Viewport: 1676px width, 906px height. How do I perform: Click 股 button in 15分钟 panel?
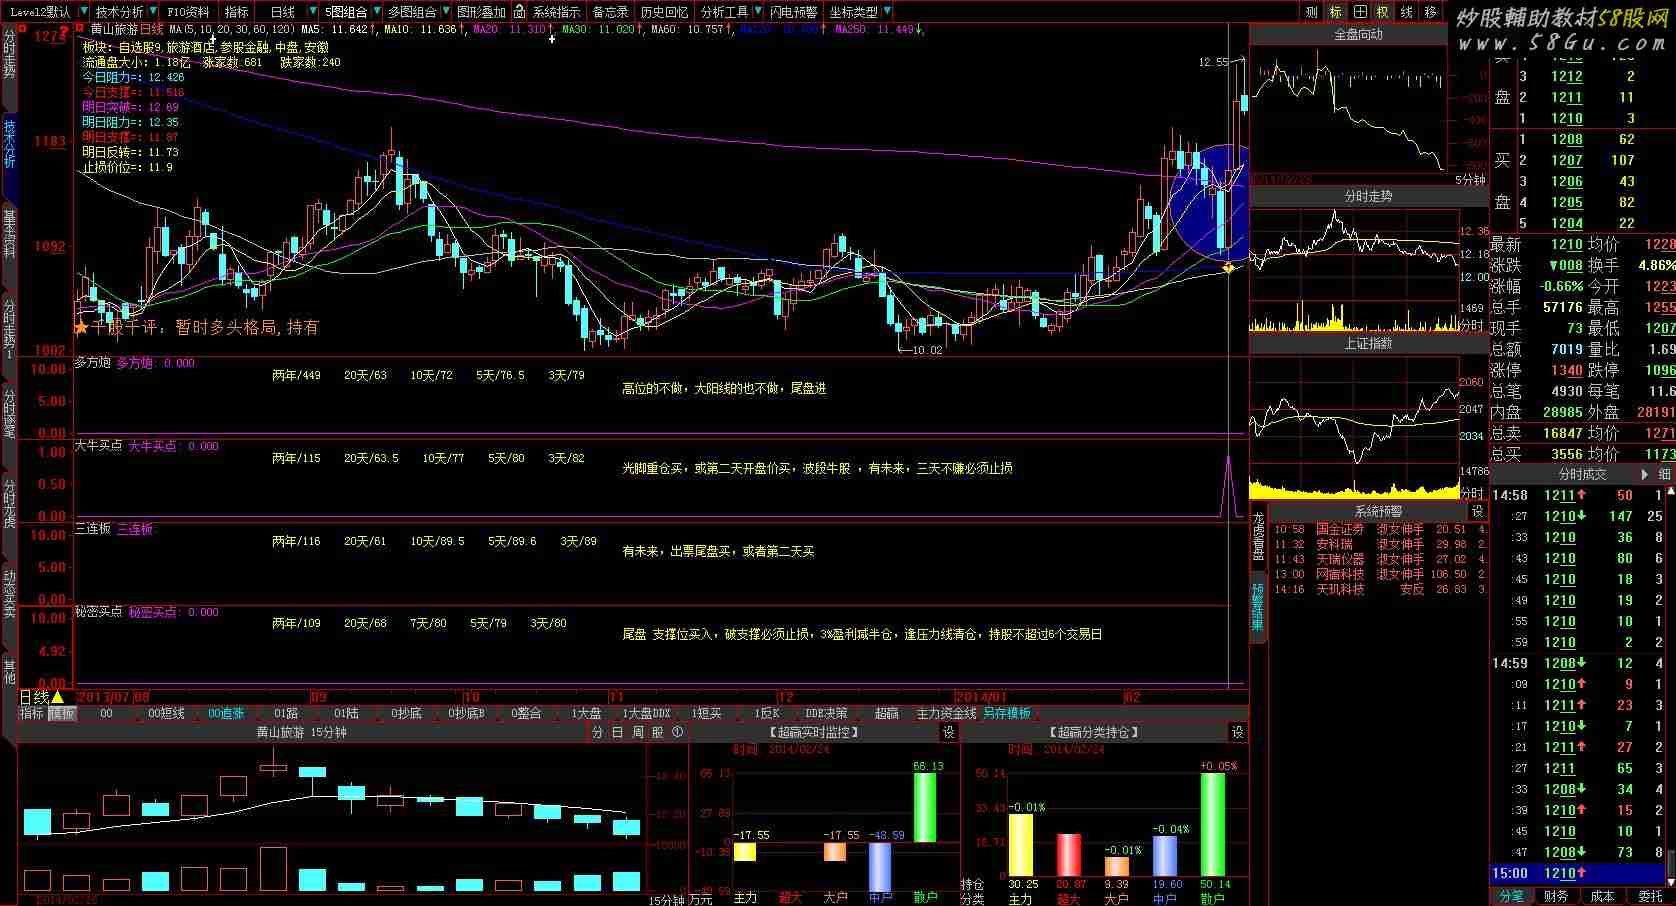(657, 733)
